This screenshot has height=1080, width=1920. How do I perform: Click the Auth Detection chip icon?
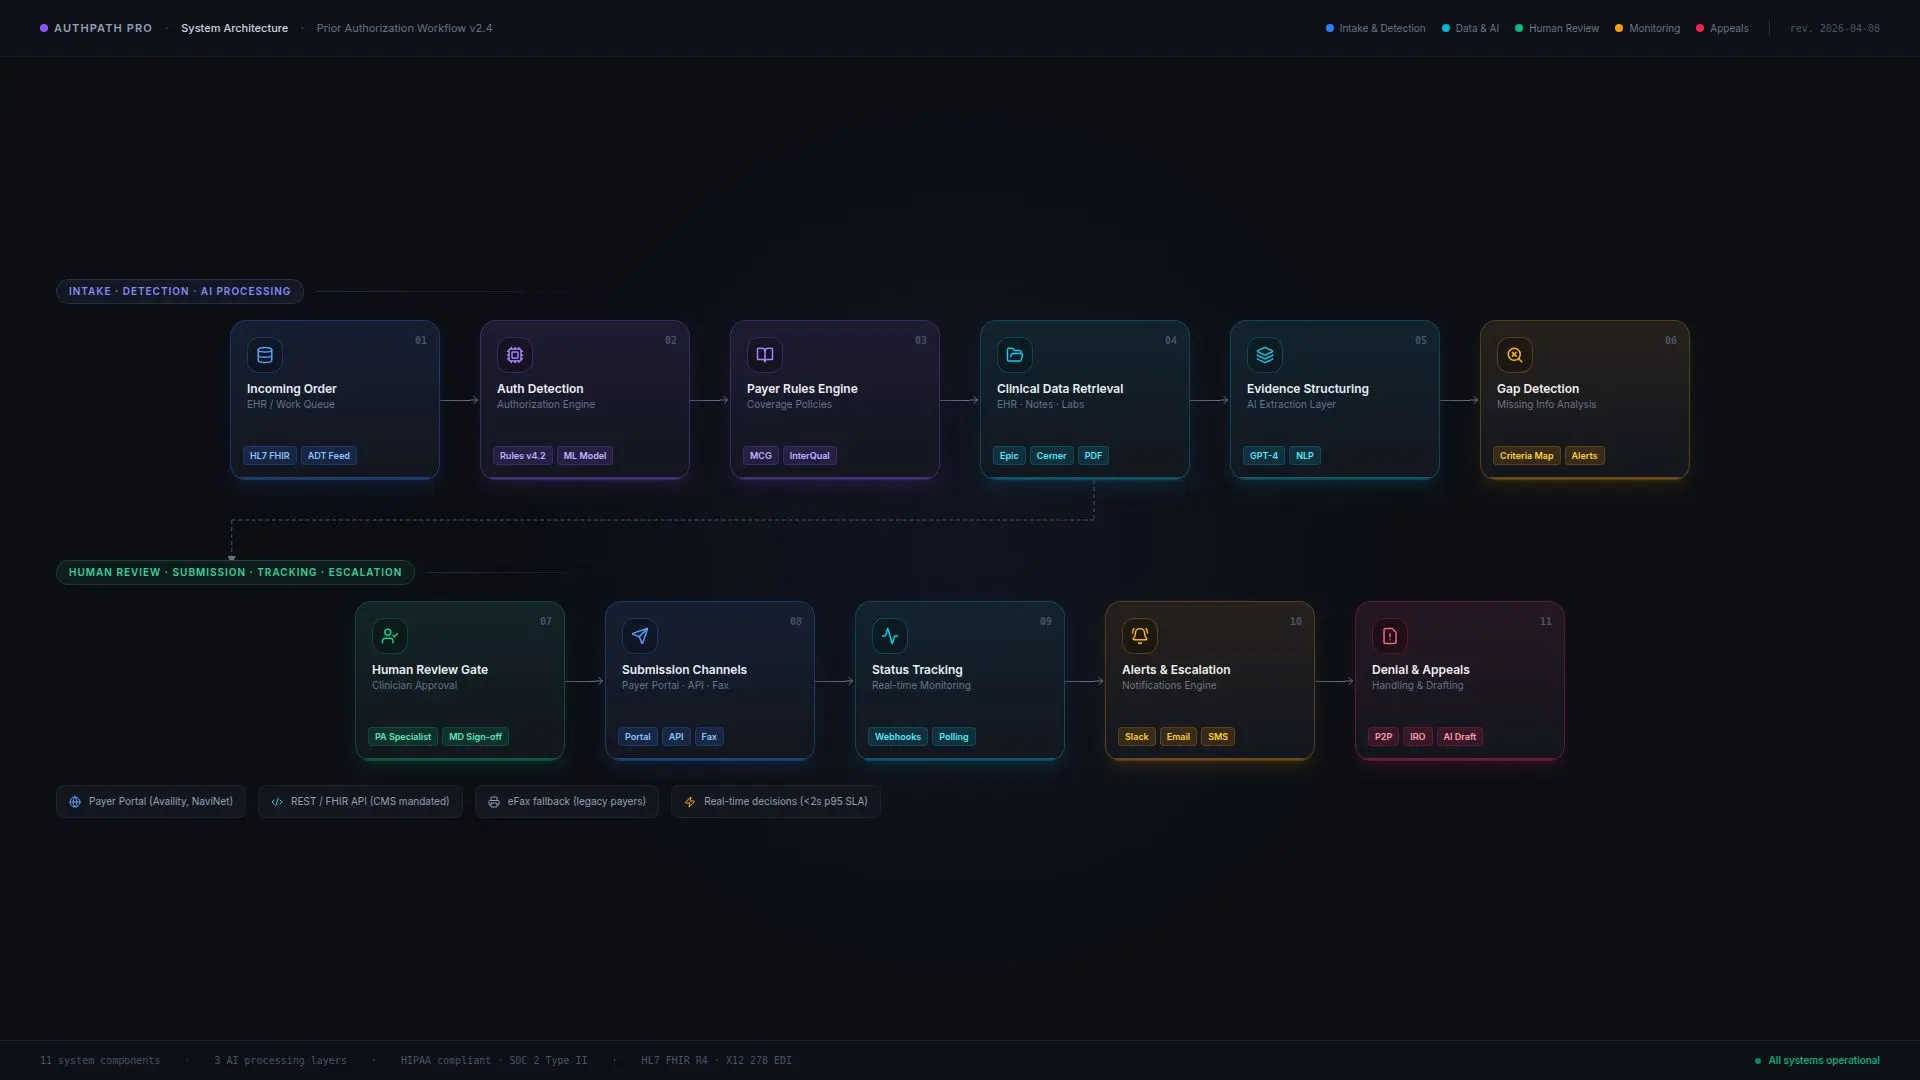(515, 355)
